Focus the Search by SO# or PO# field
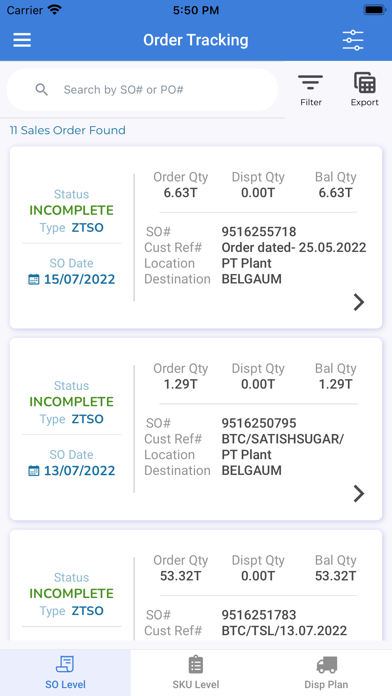Screen dimensions: 392x696 pyautogui.click(x=142, y=90)
